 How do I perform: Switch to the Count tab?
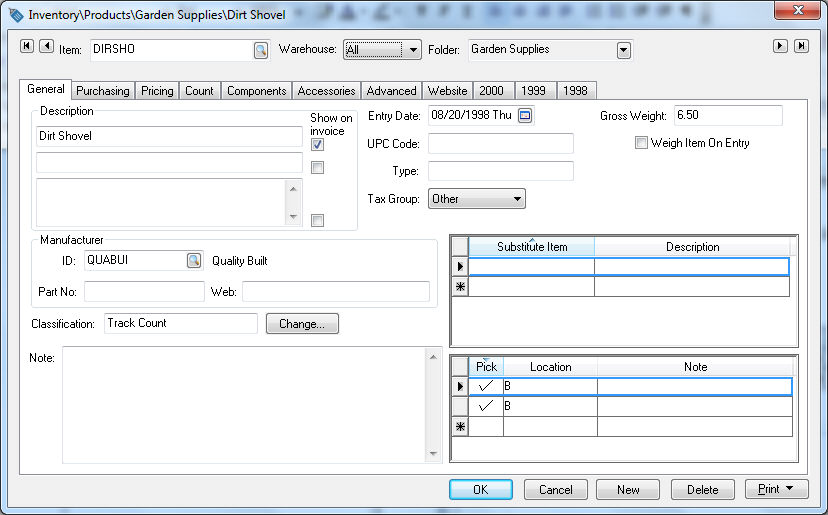click(199, 91)
